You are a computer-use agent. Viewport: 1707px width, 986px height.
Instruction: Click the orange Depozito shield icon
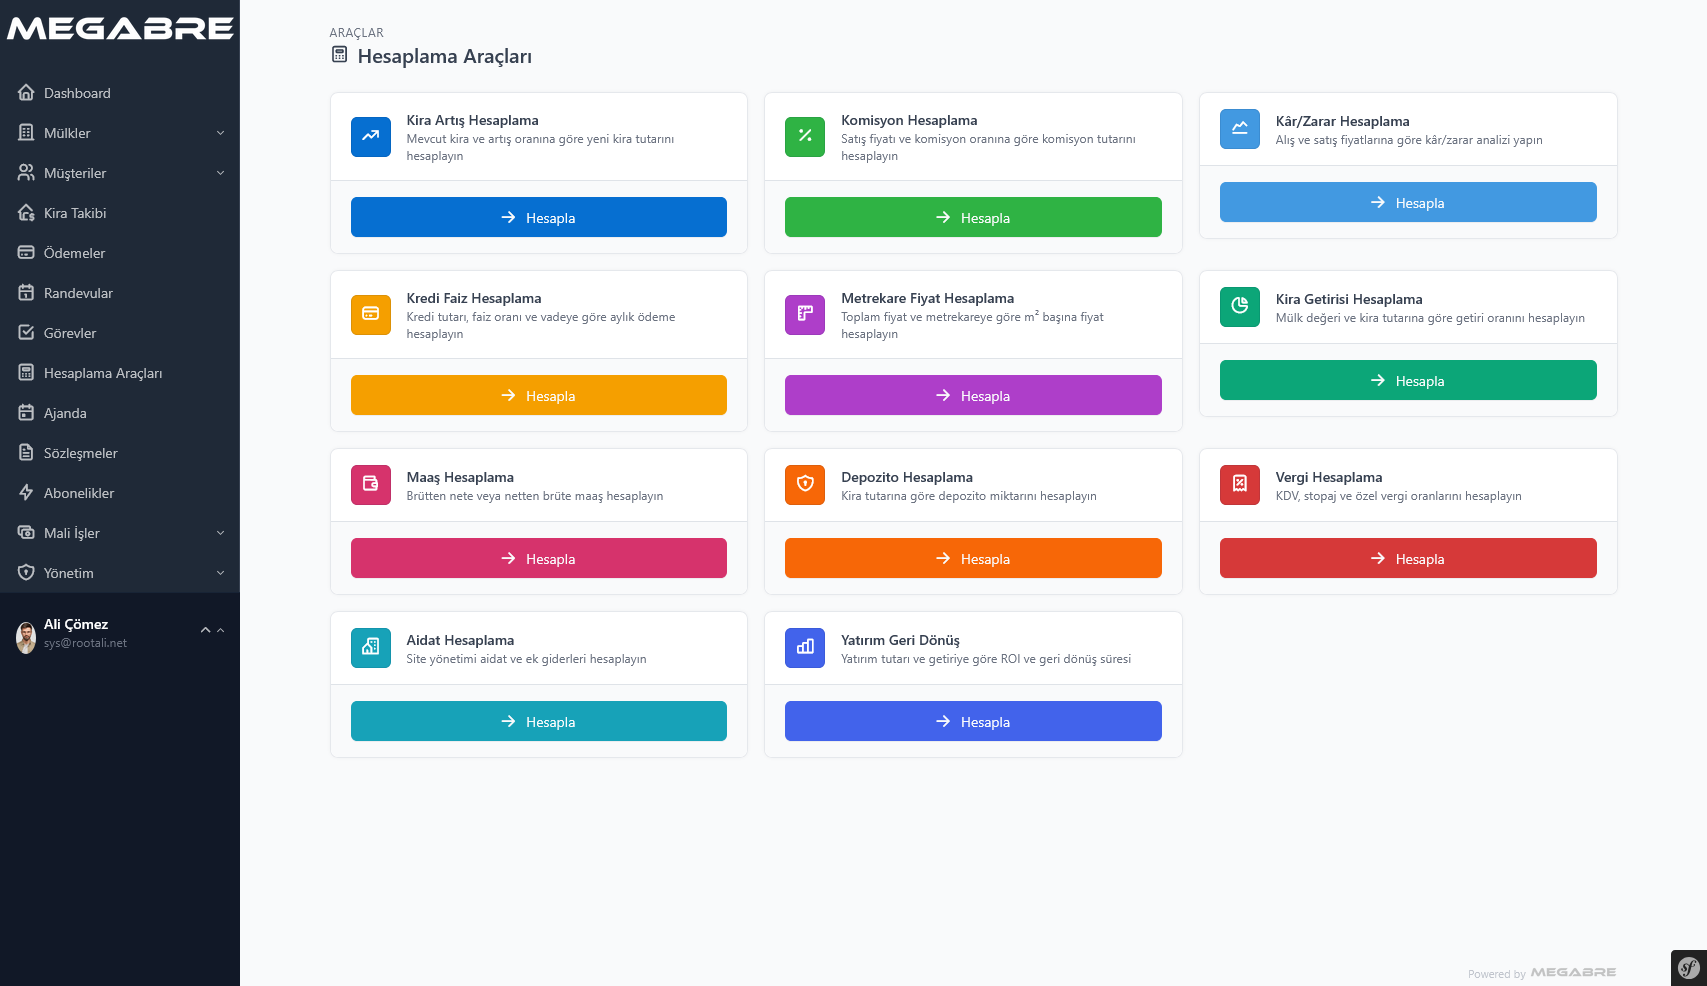(804, 485)
